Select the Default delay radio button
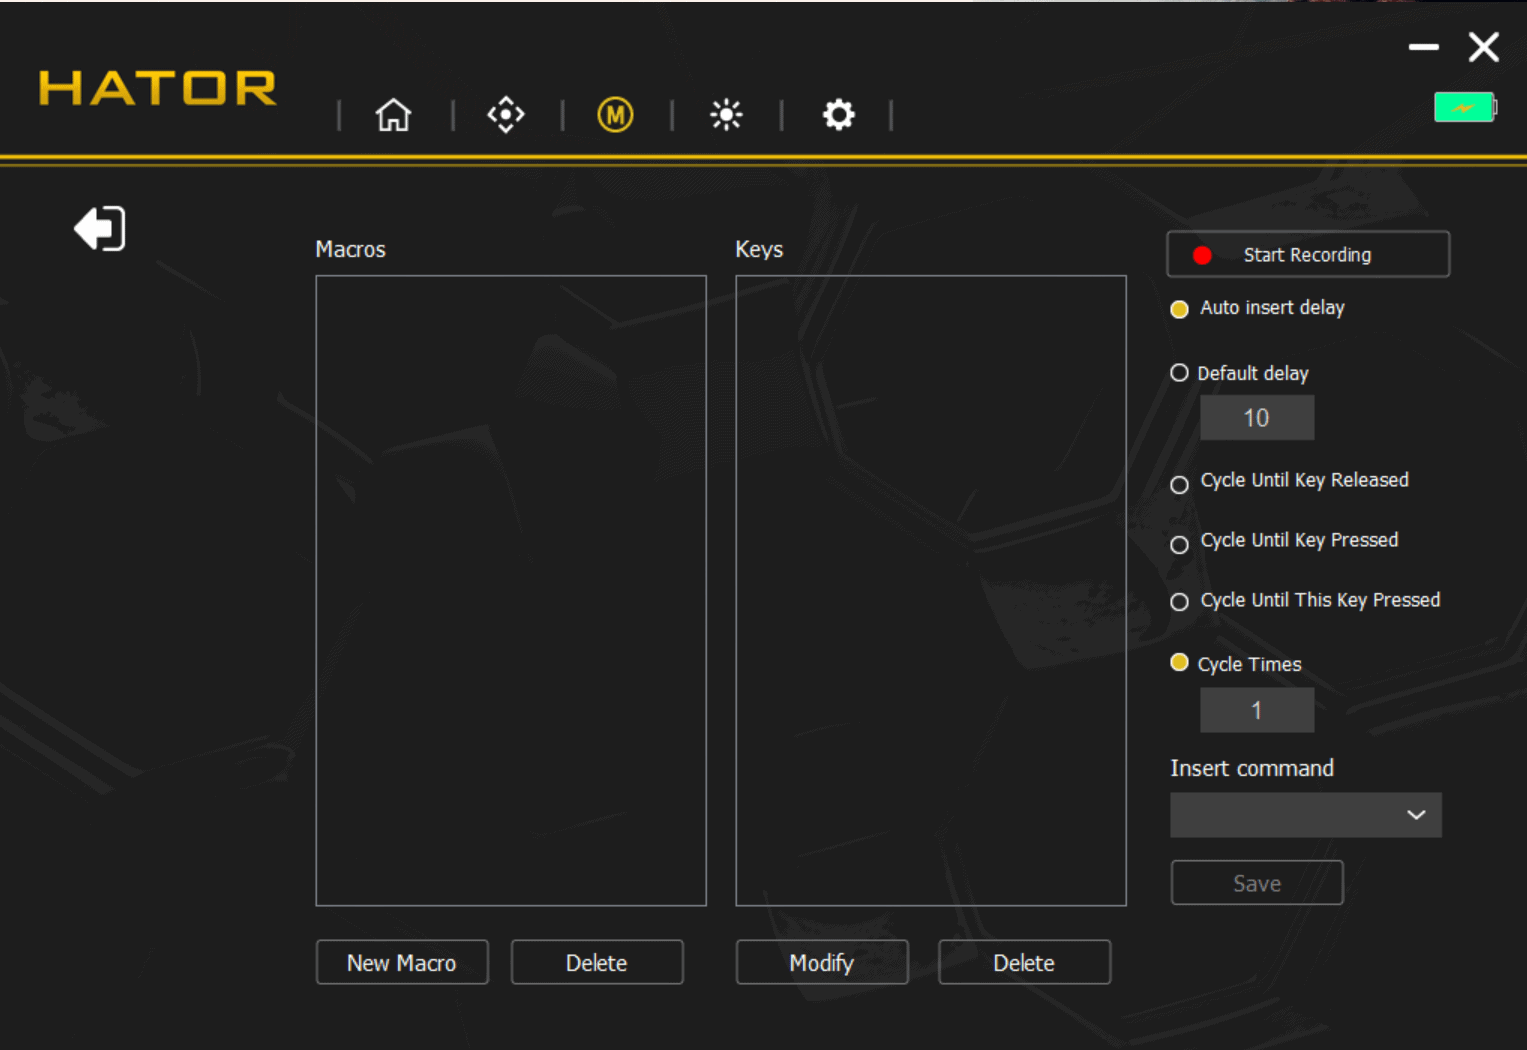Screen dimensions: 1527x1050 (1179, 373)
